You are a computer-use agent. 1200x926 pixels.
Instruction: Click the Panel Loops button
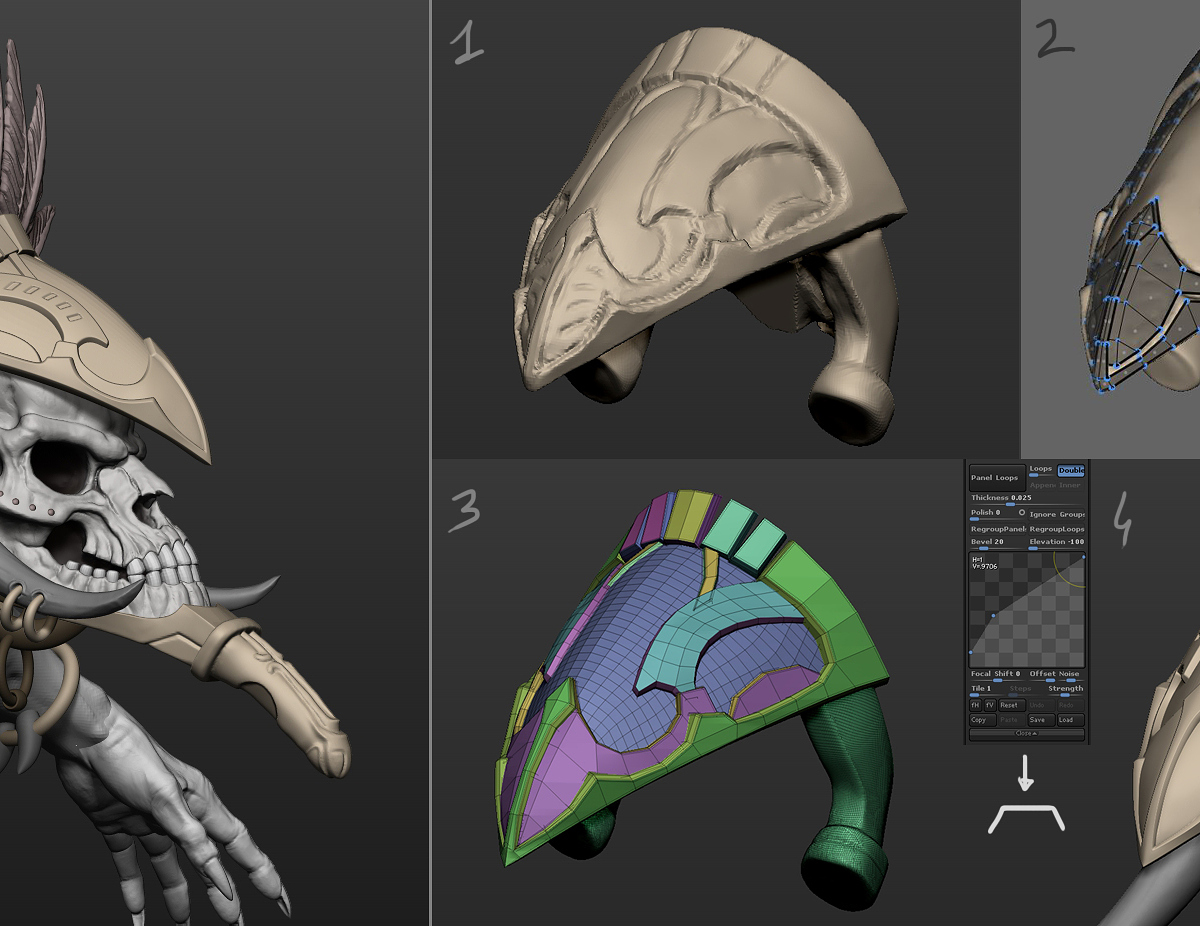pyautogui.click(x=997, y=478)
